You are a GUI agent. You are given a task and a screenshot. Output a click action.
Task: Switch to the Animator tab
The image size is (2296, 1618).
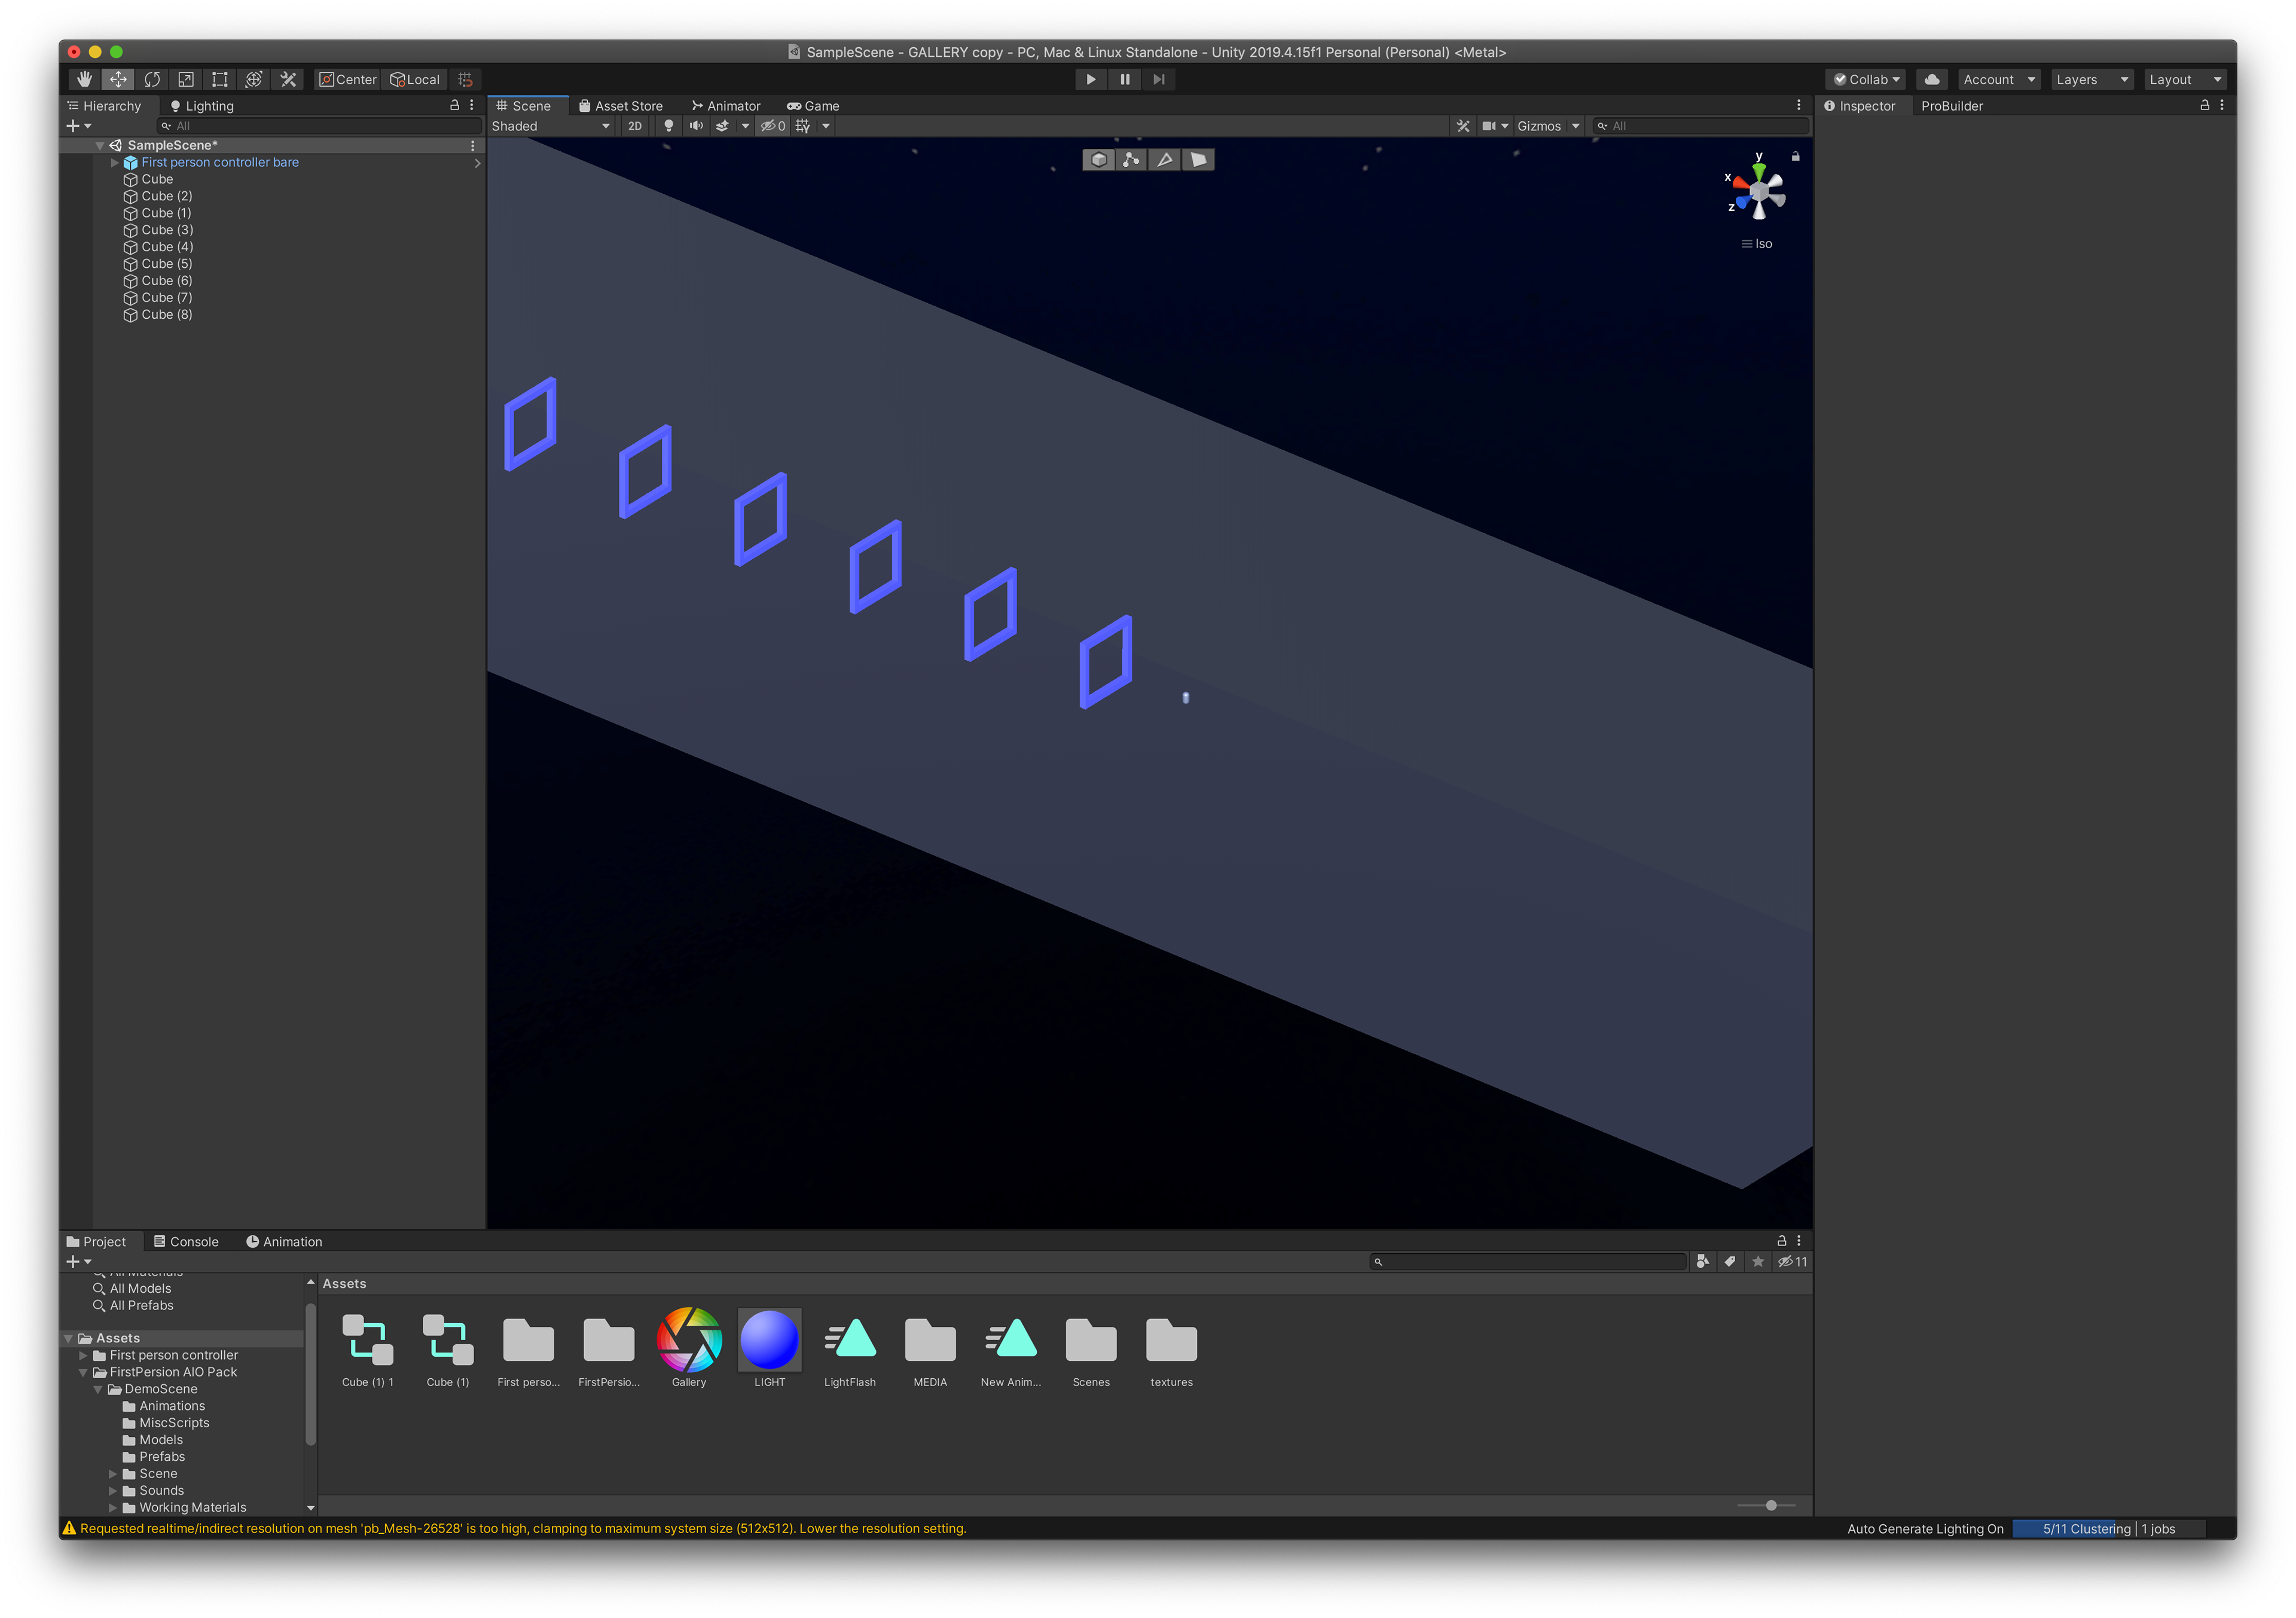click(726, 106)
